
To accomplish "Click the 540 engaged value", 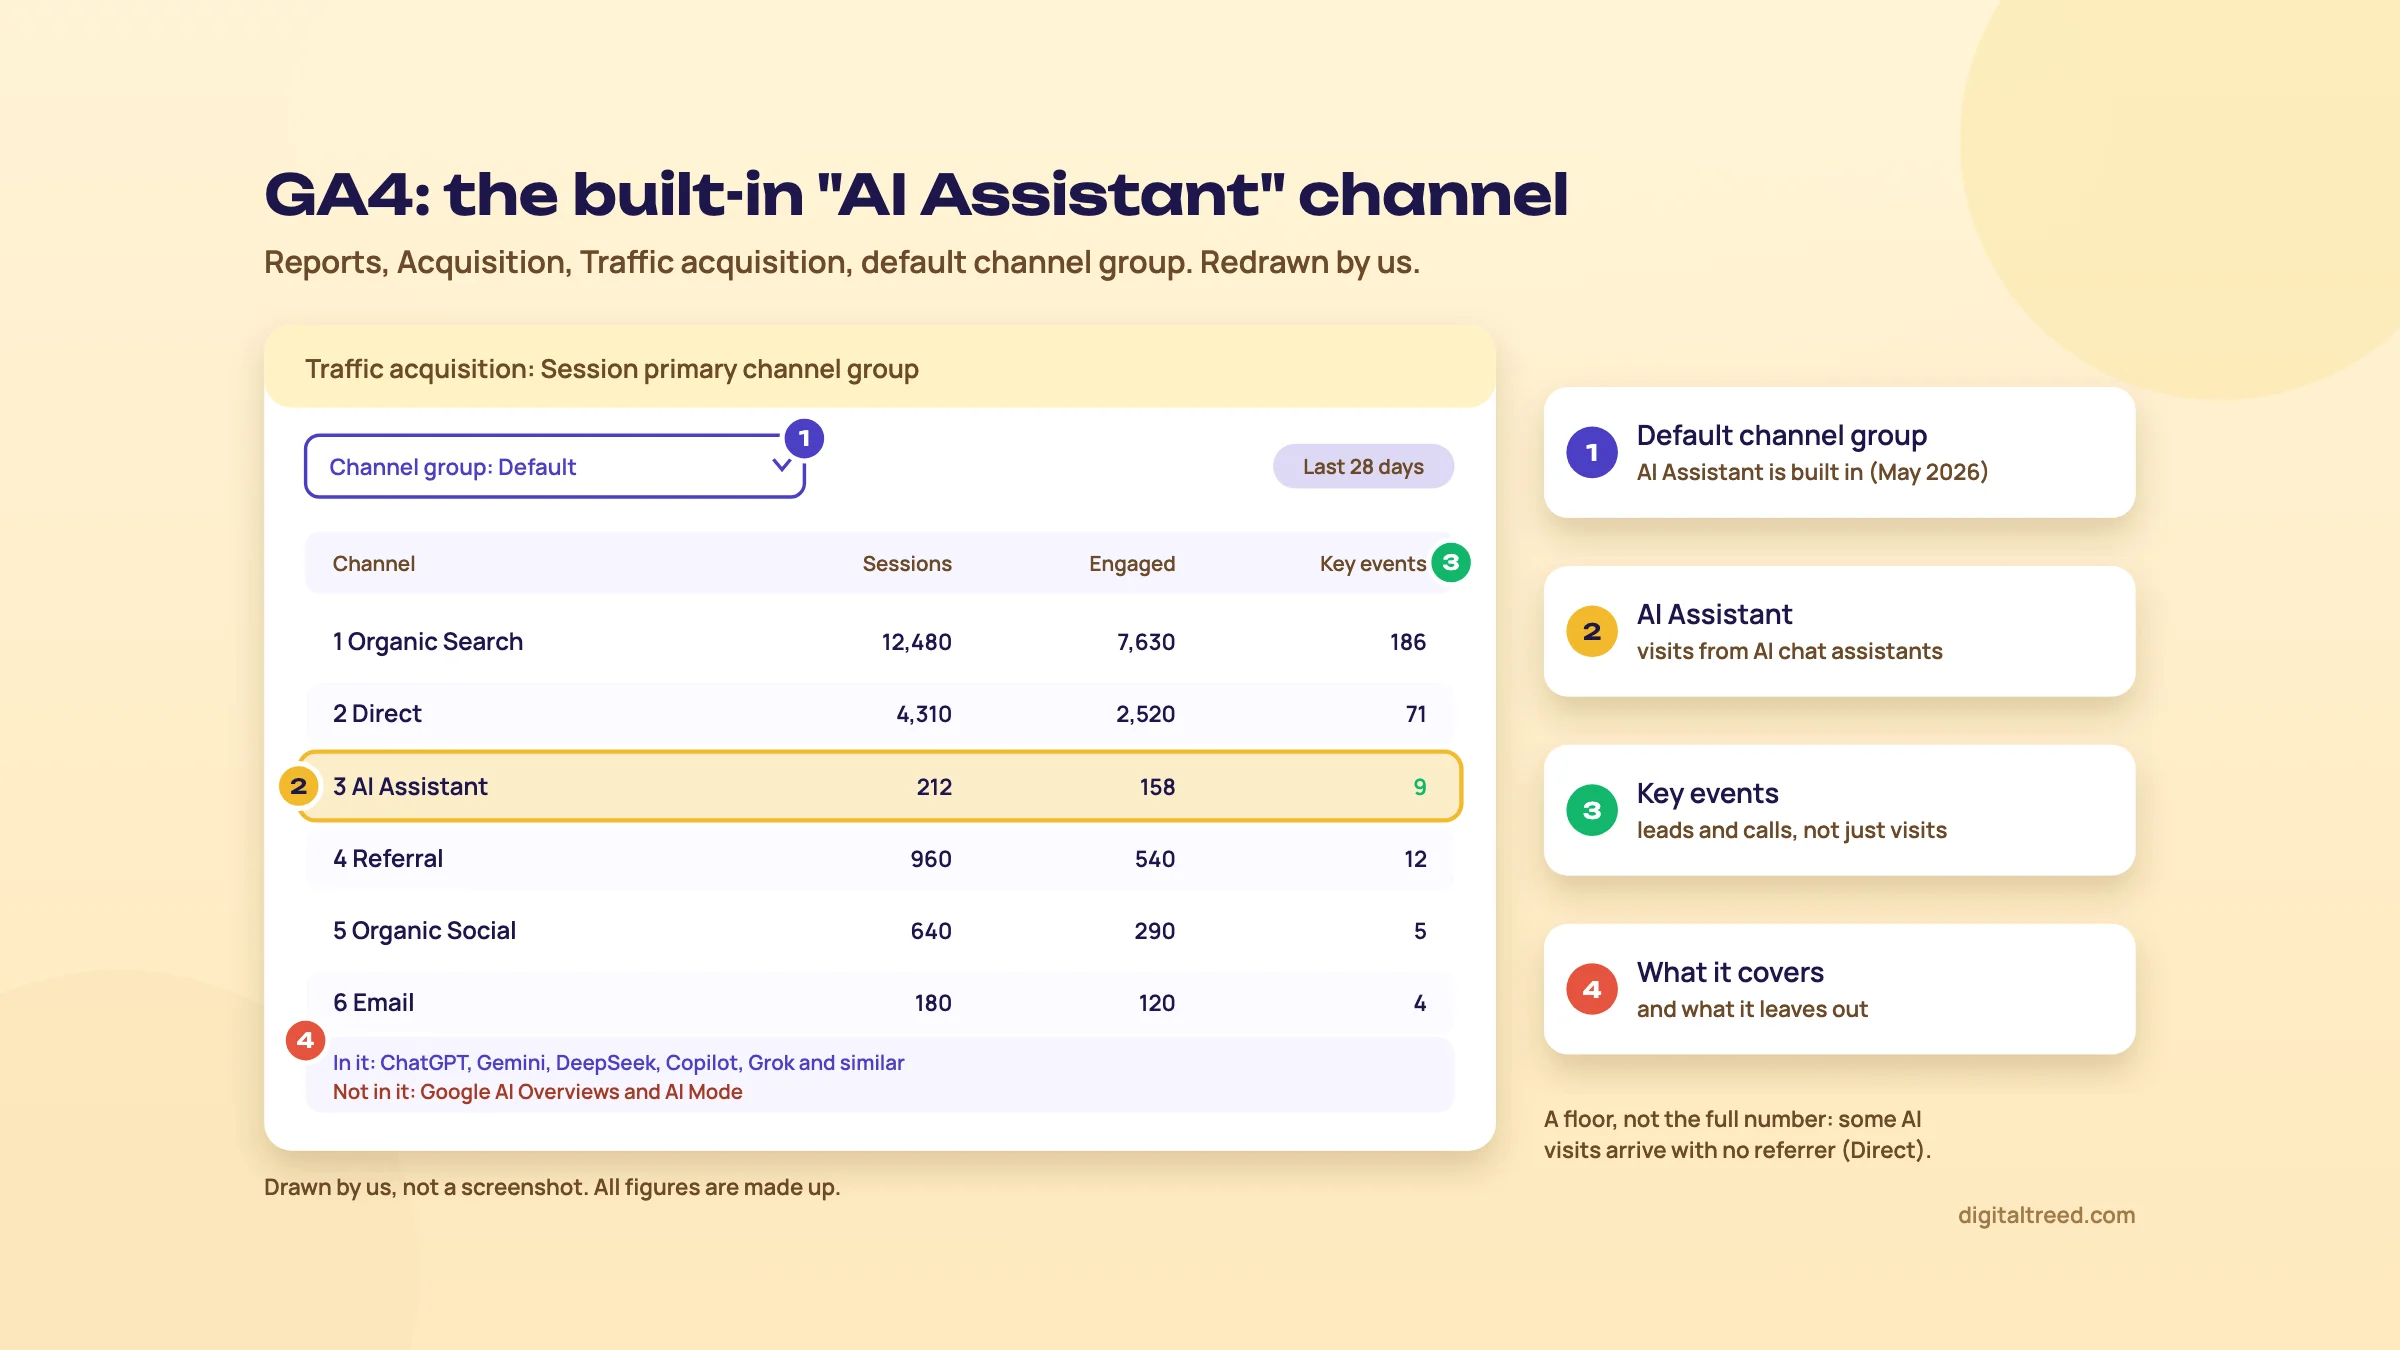I will click(x=1155, y=859).
